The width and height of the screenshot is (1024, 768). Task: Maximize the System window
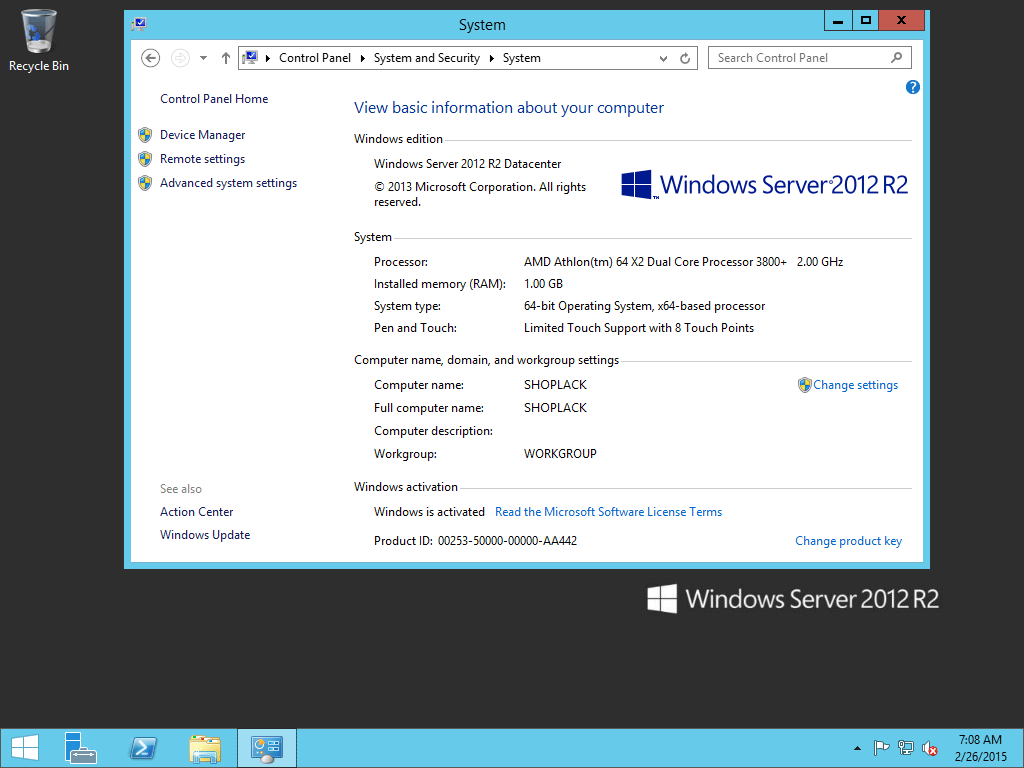pyautogui.click(x=865, y=20)
